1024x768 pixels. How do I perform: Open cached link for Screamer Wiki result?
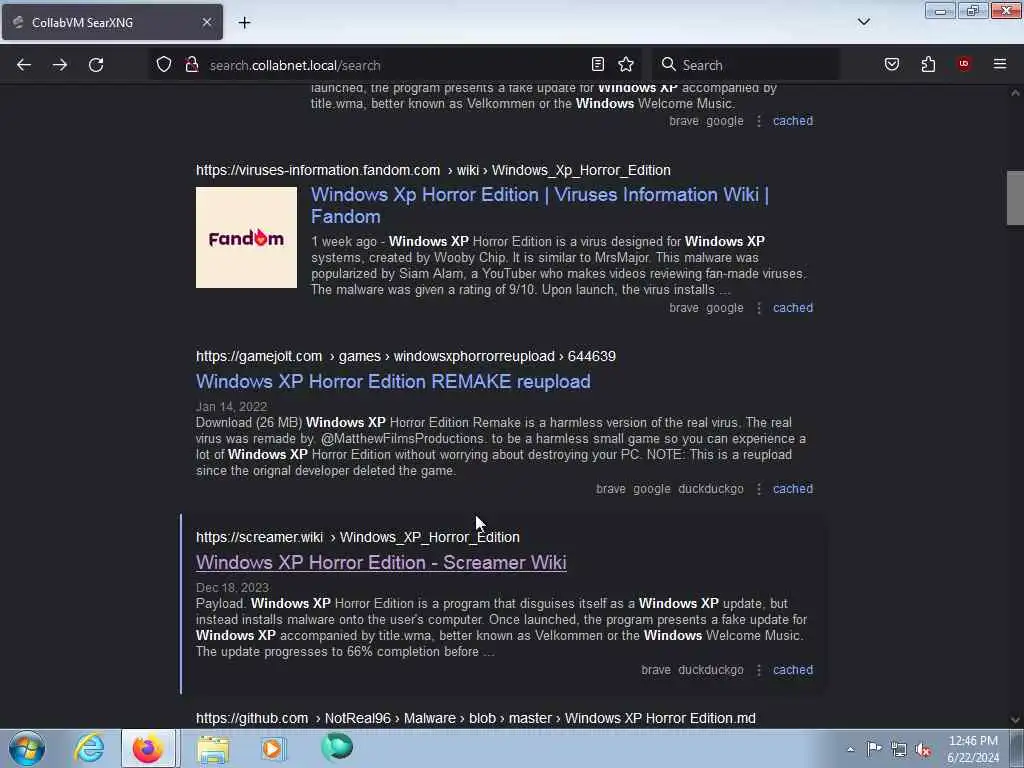tap(793, 669)
